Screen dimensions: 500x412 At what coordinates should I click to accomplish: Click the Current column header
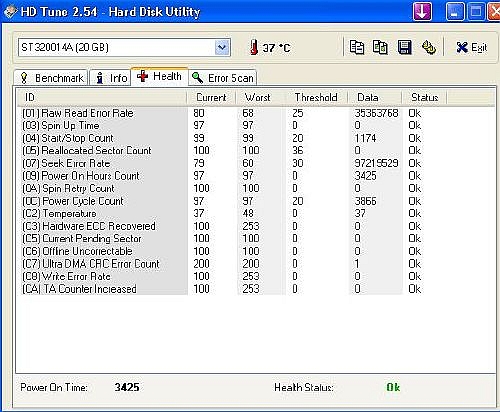tap(211, 97)
